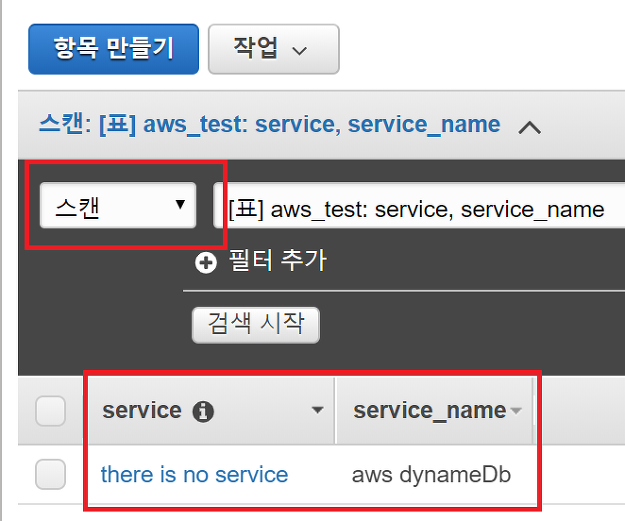Toggle the select-all header checkbox

50,411
